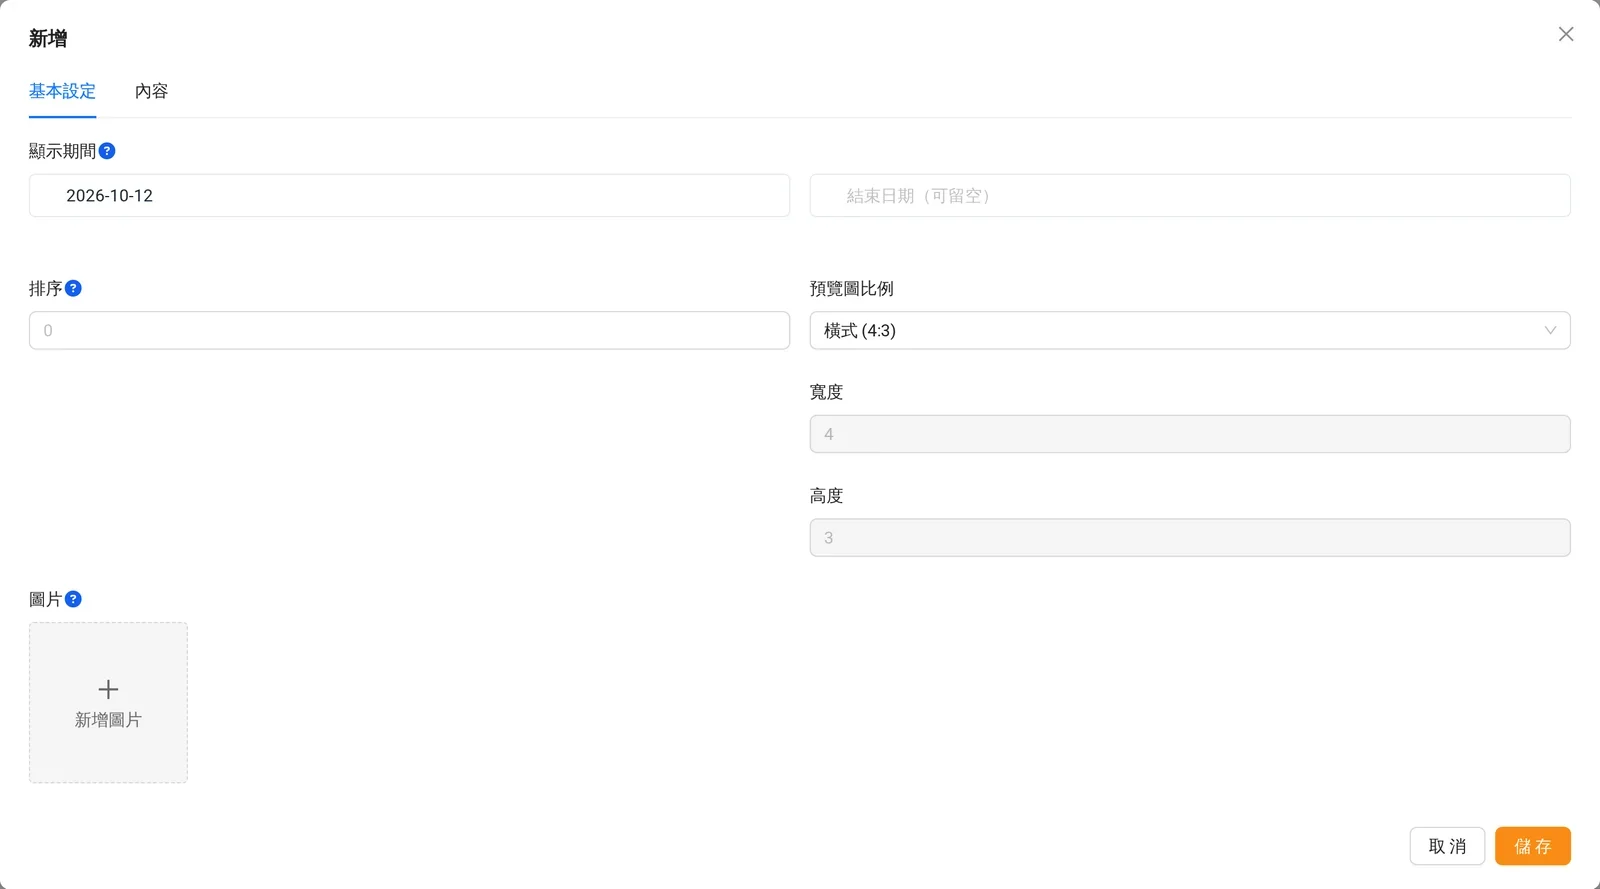Click the help icon beside 排序
This screenshot has width=1600, height=889.
73,288
